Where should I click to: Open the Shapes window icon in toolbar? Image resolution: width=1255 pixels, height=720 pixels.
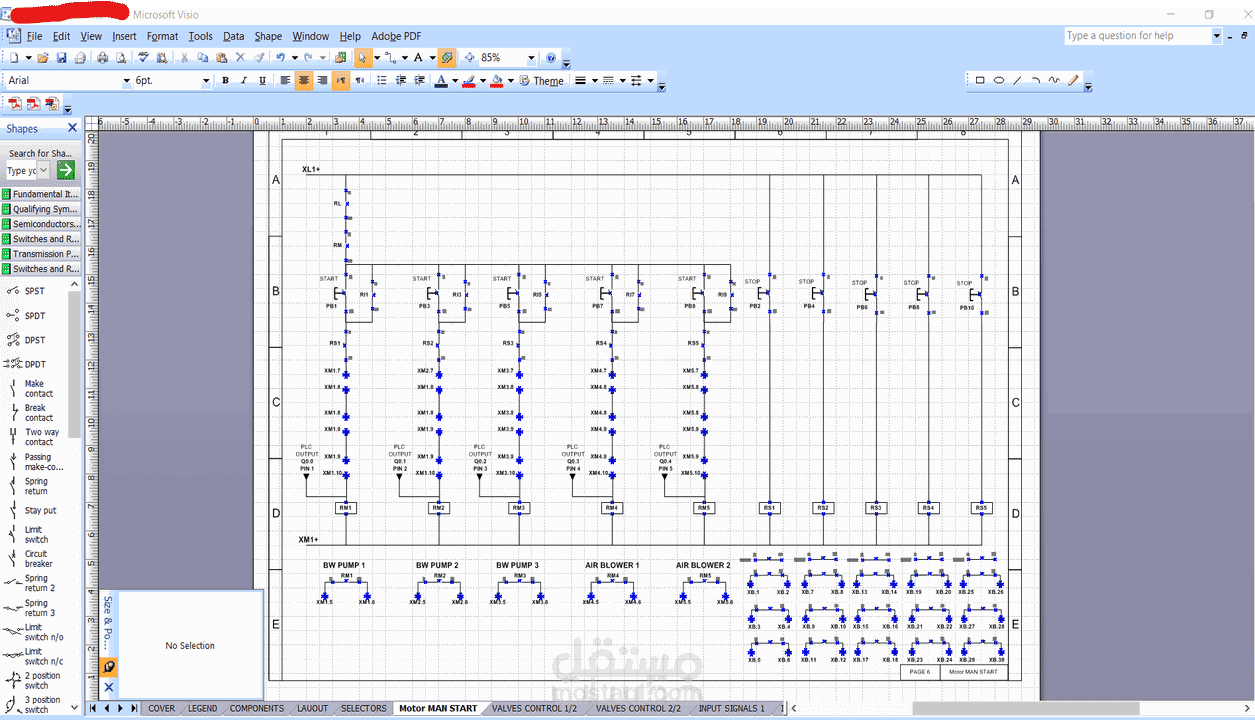tap(341, 57)
